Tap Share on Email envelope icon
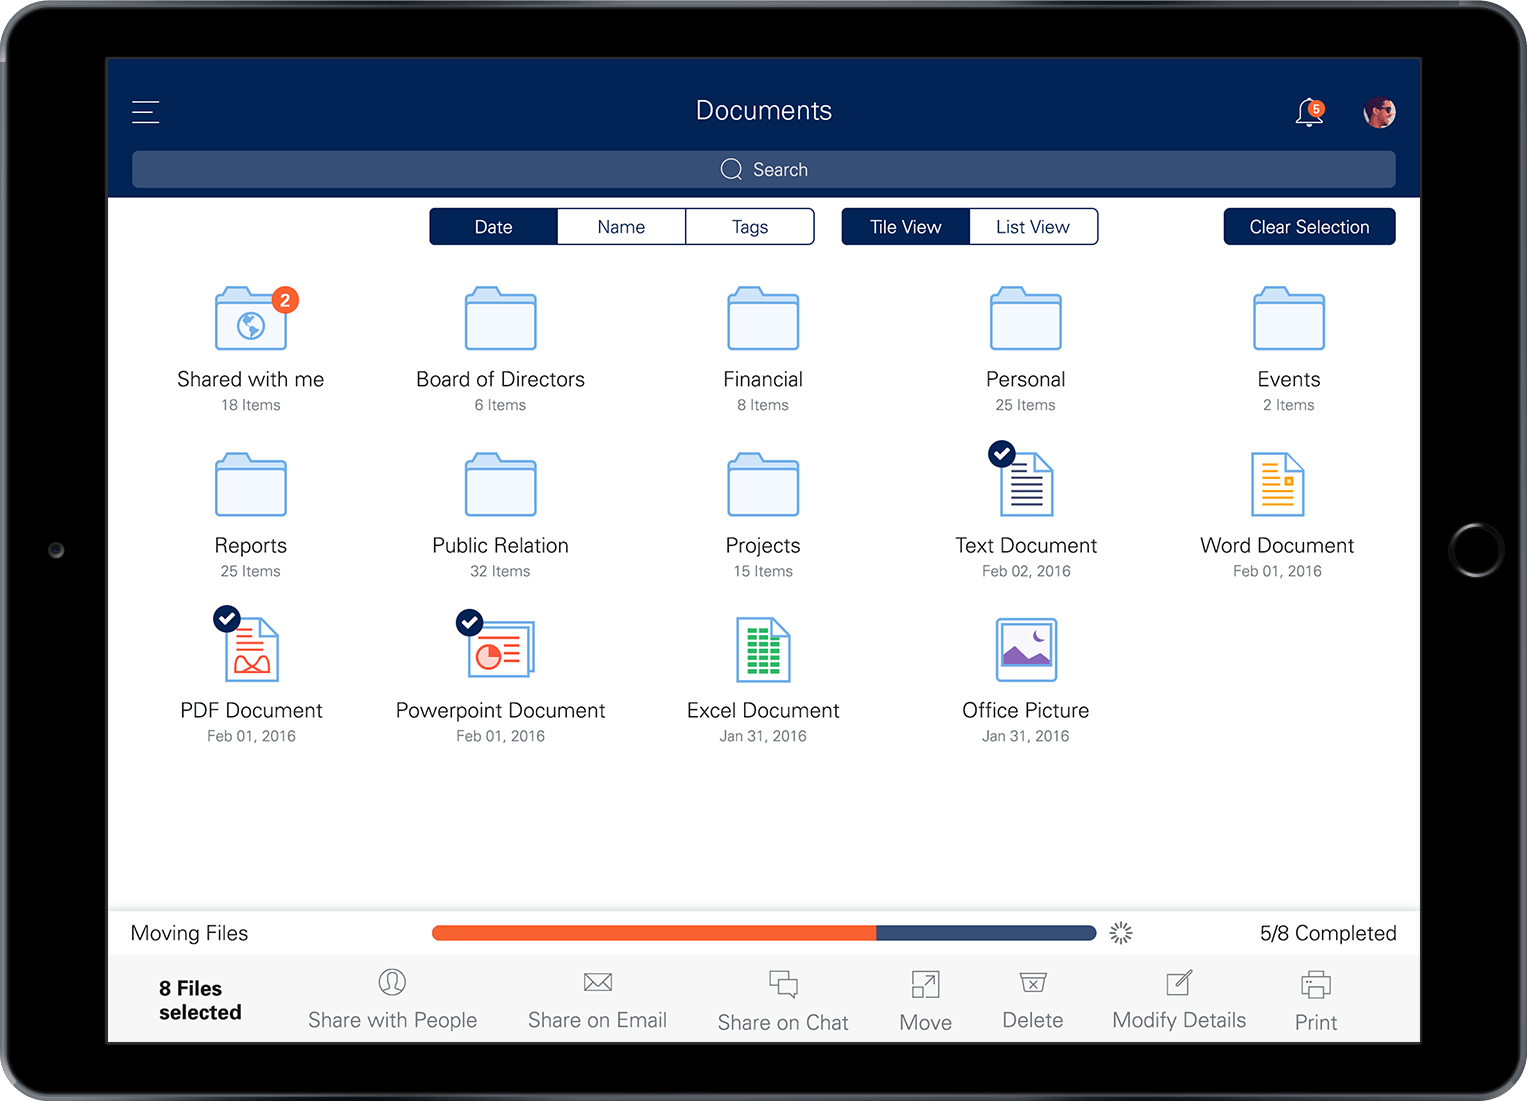 (598, 982)
